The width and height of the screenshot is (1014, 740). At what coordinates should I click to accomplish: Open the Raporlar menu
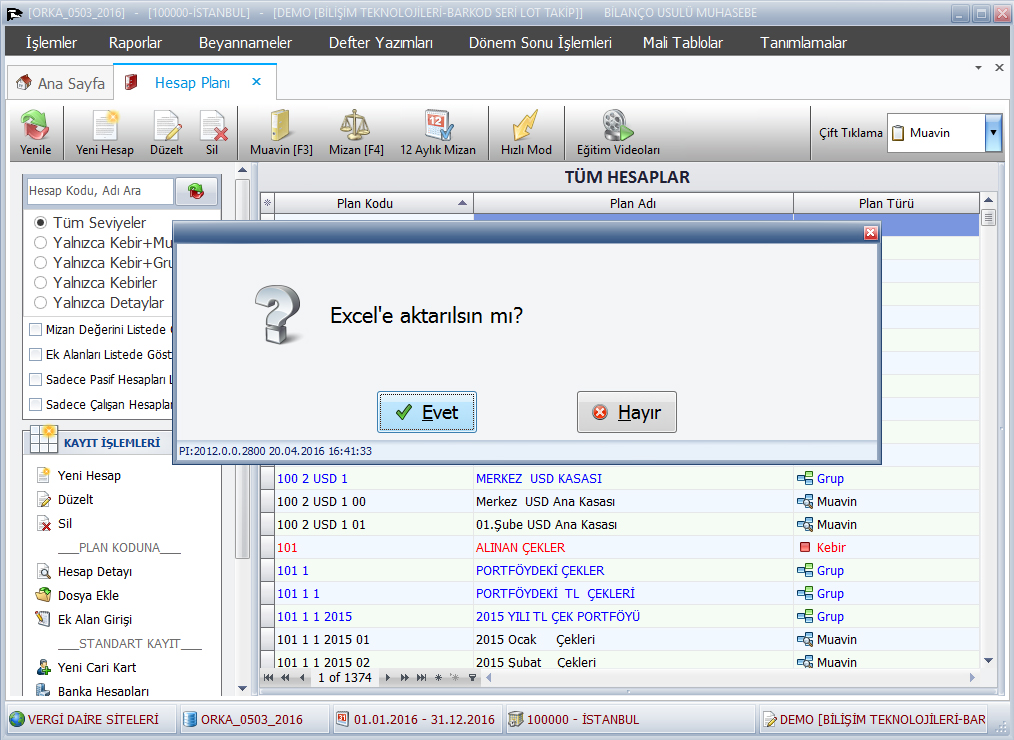[135, 43]
